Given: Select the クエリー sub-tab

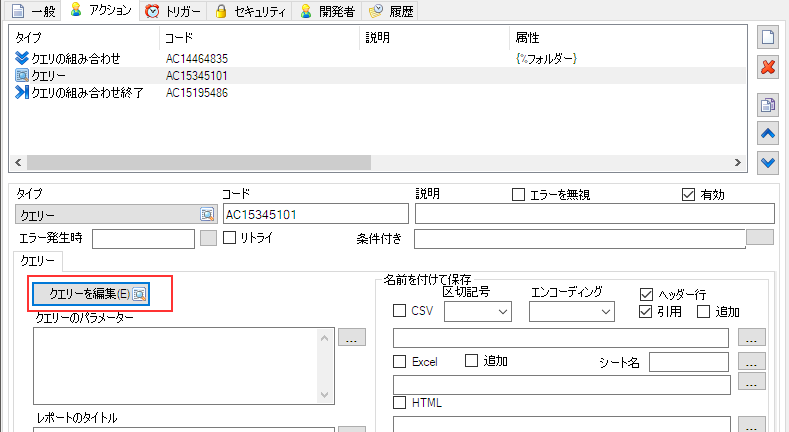Looking at the screenshot, I should tap(38, 261).
